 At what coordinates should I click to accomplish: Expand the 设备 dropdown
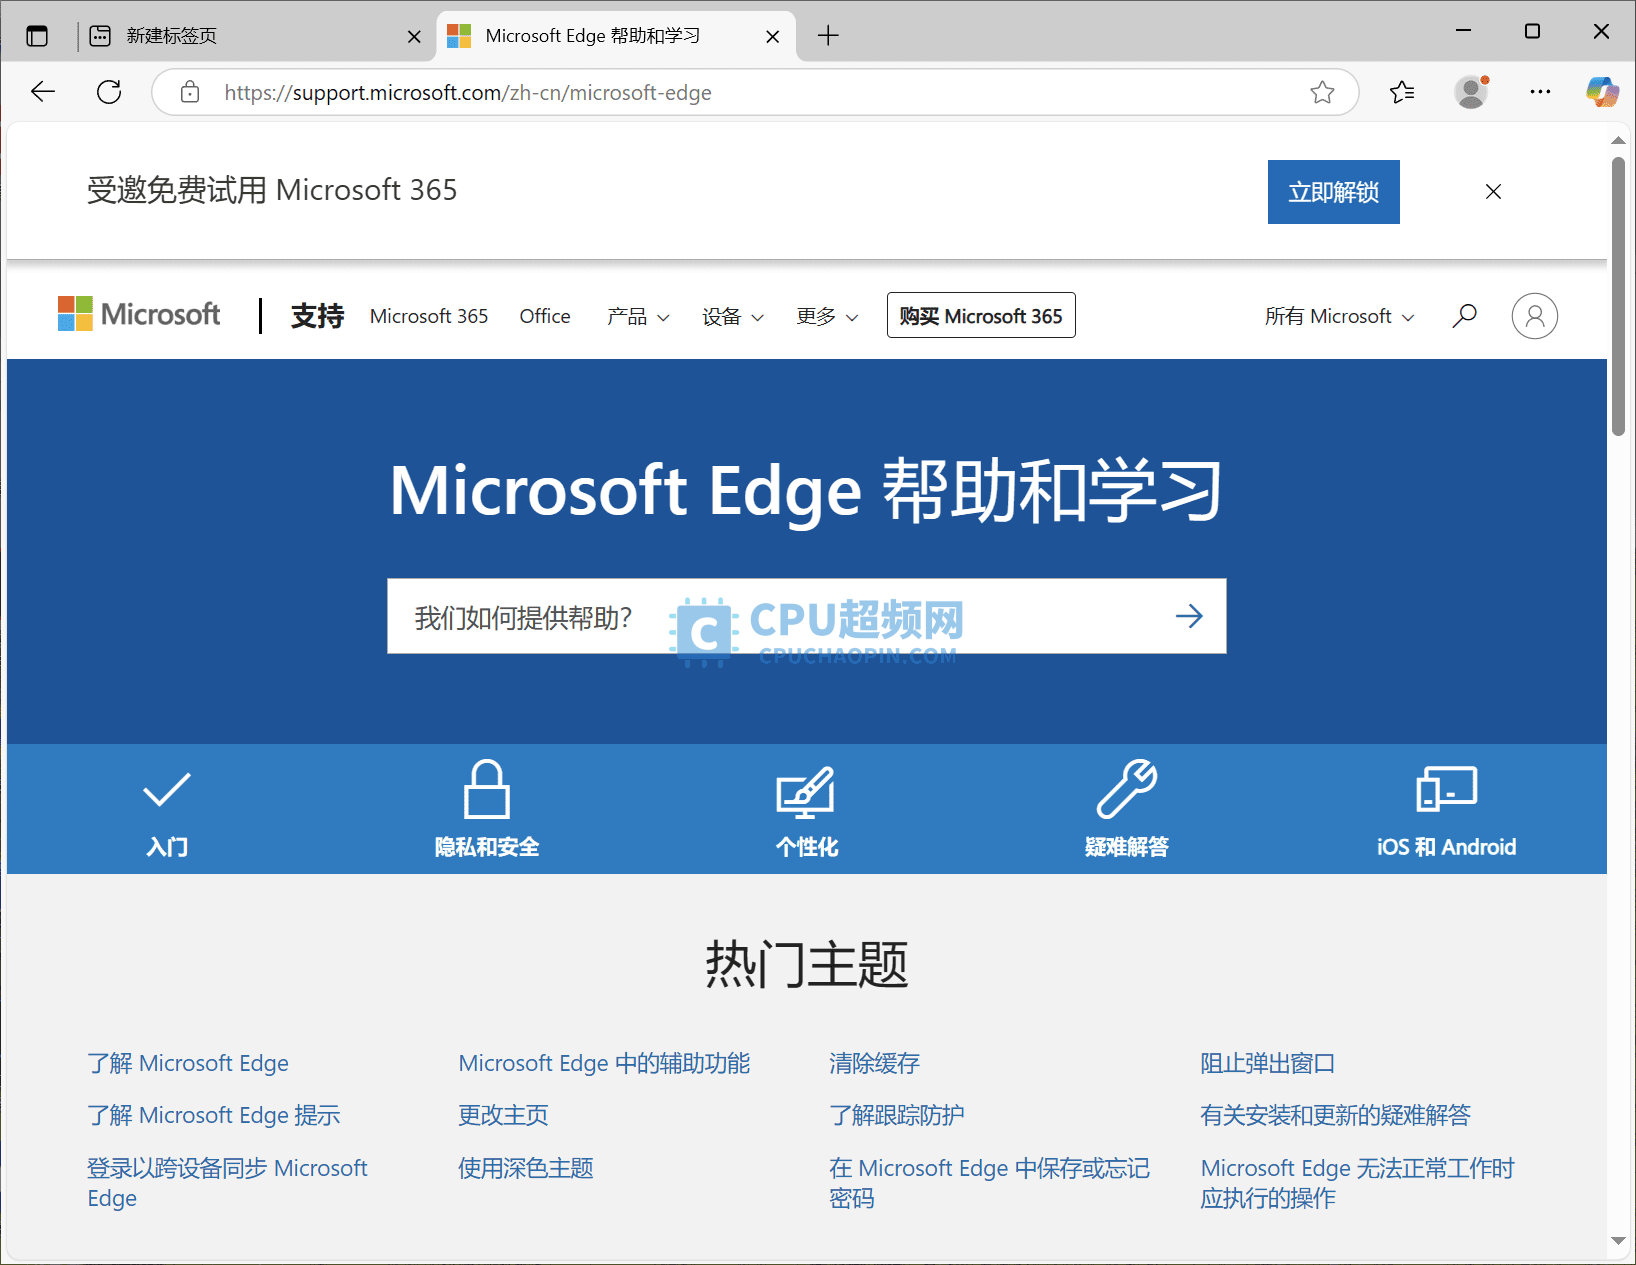point(731,316)
